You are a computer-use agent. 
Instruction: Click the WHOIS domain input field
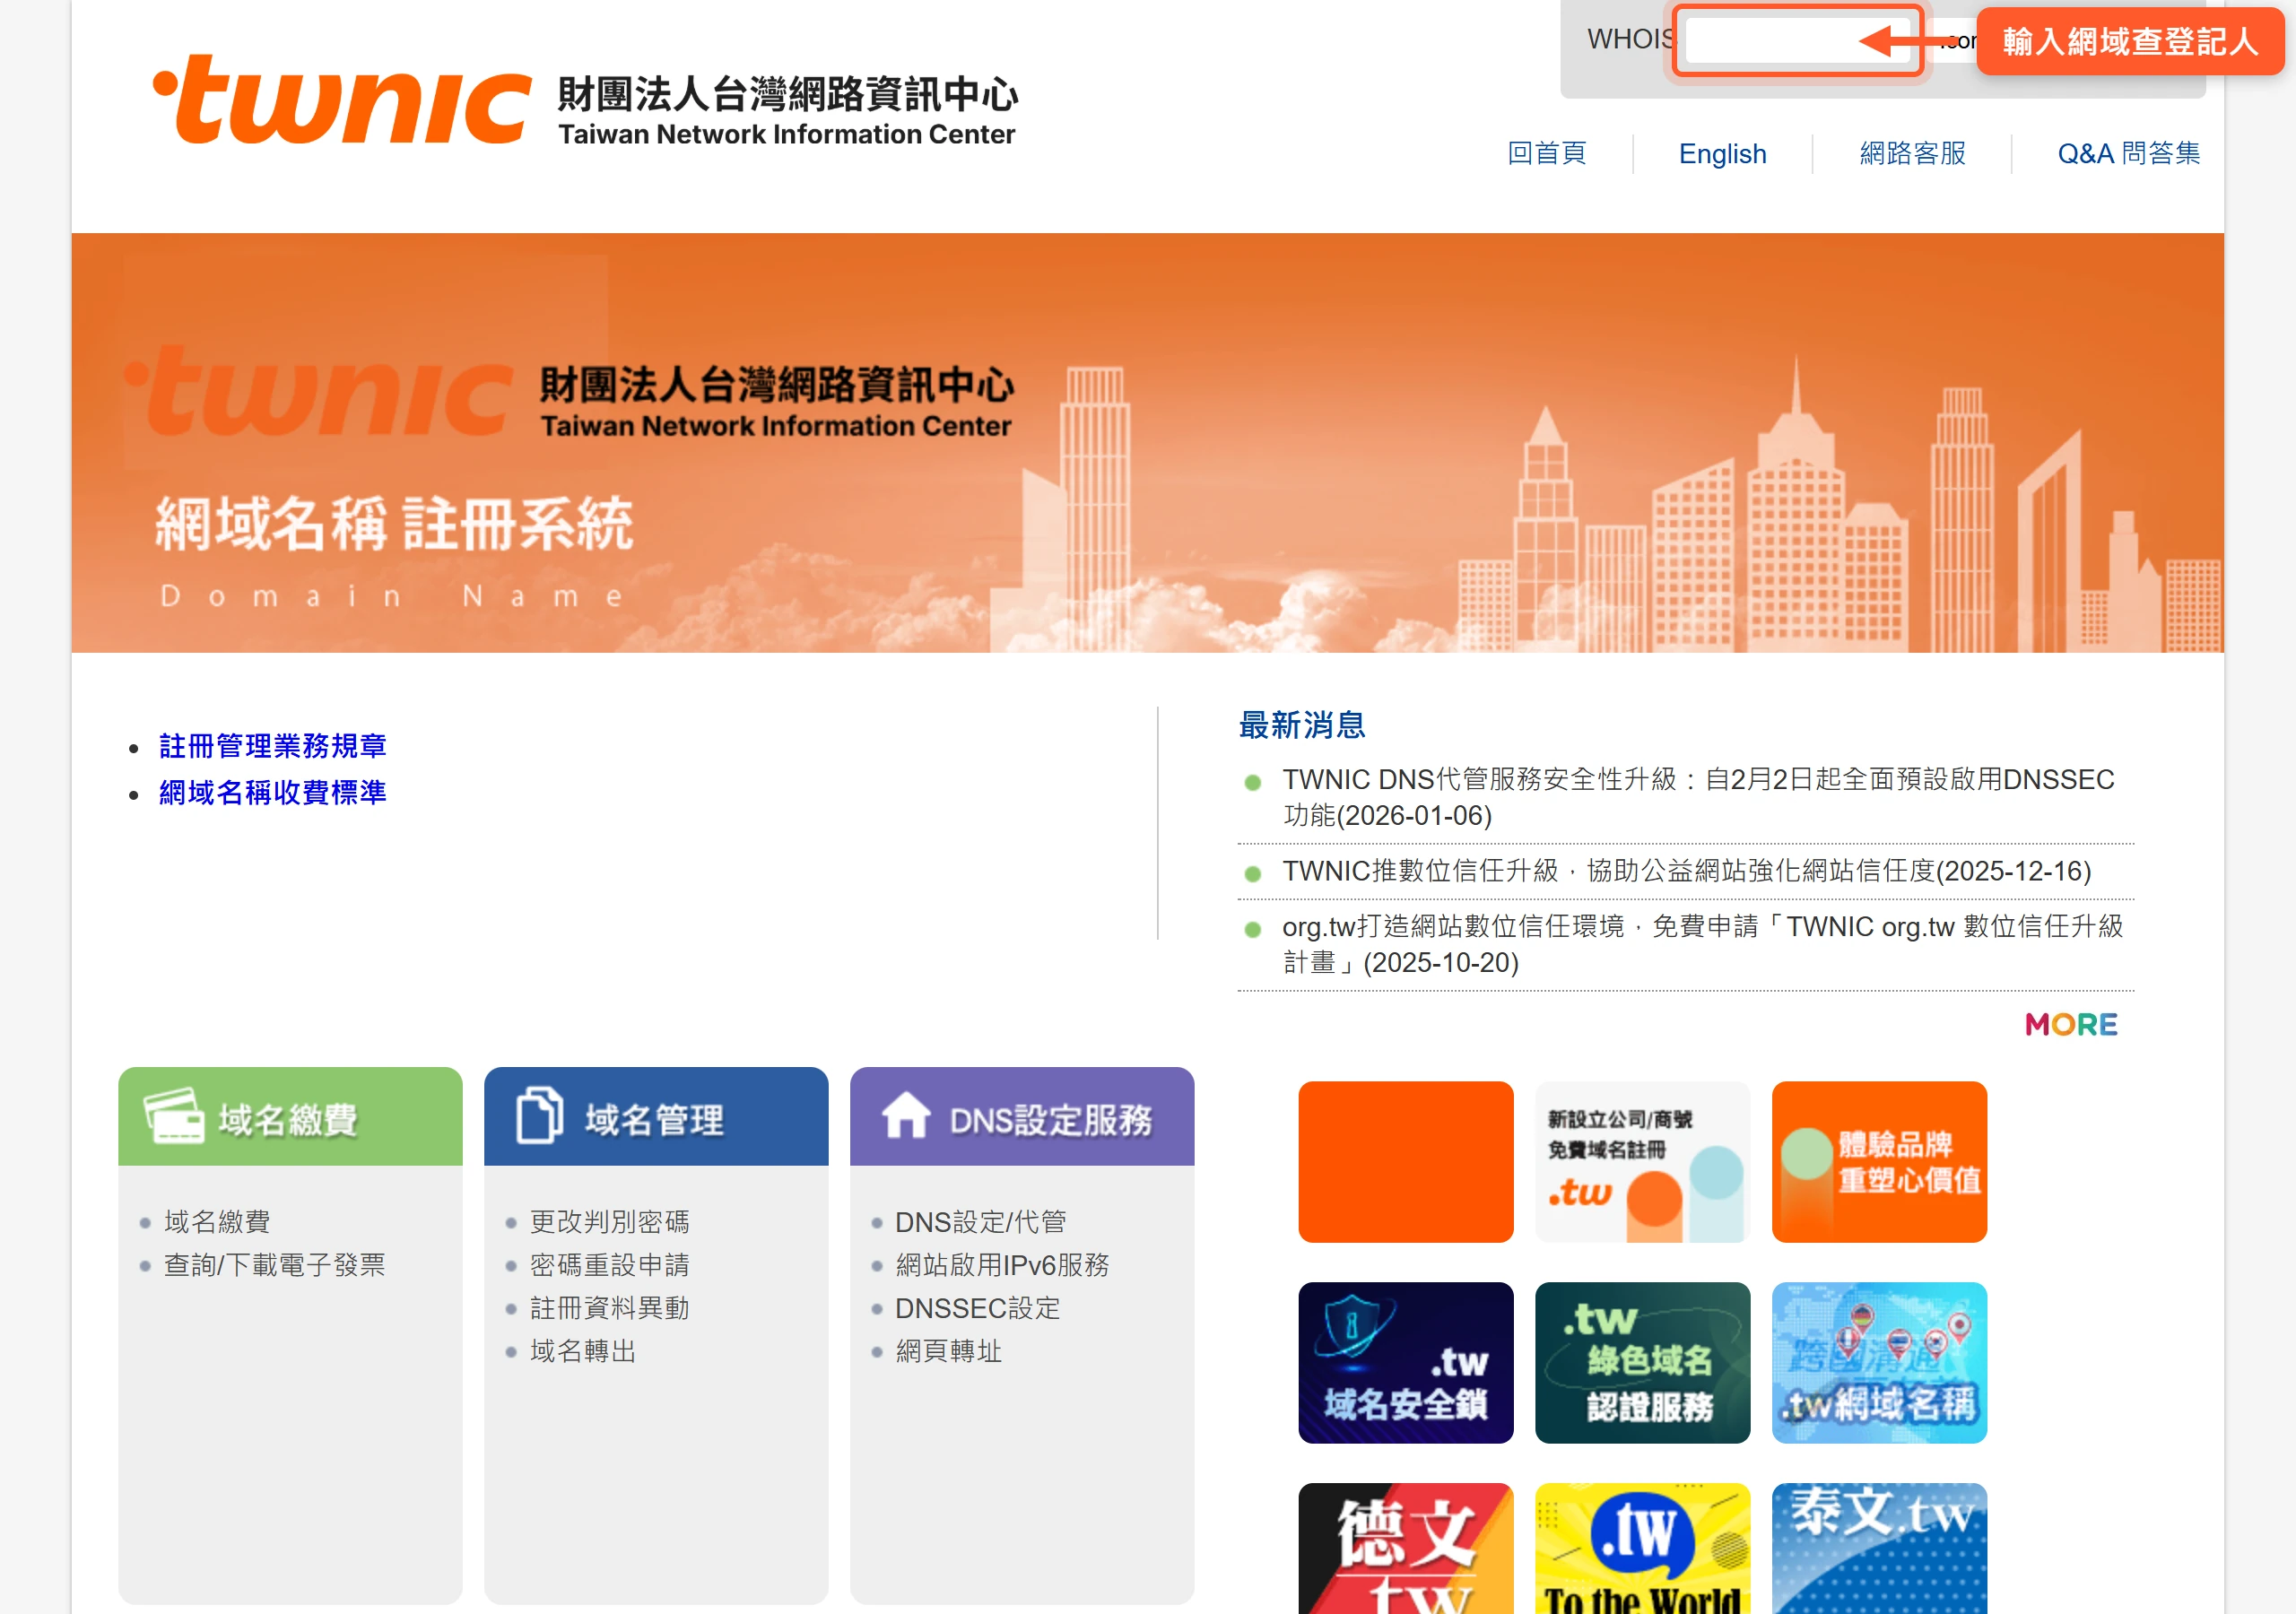pos(1797,41)
